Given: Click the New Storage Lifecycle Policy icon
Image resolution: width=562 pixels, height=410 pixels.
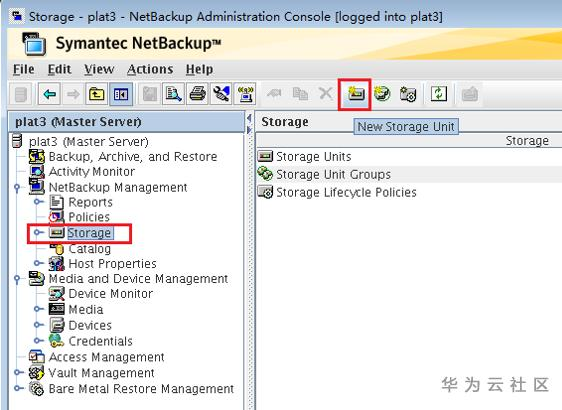Looking at the screenshot, I should click(408, 94).
